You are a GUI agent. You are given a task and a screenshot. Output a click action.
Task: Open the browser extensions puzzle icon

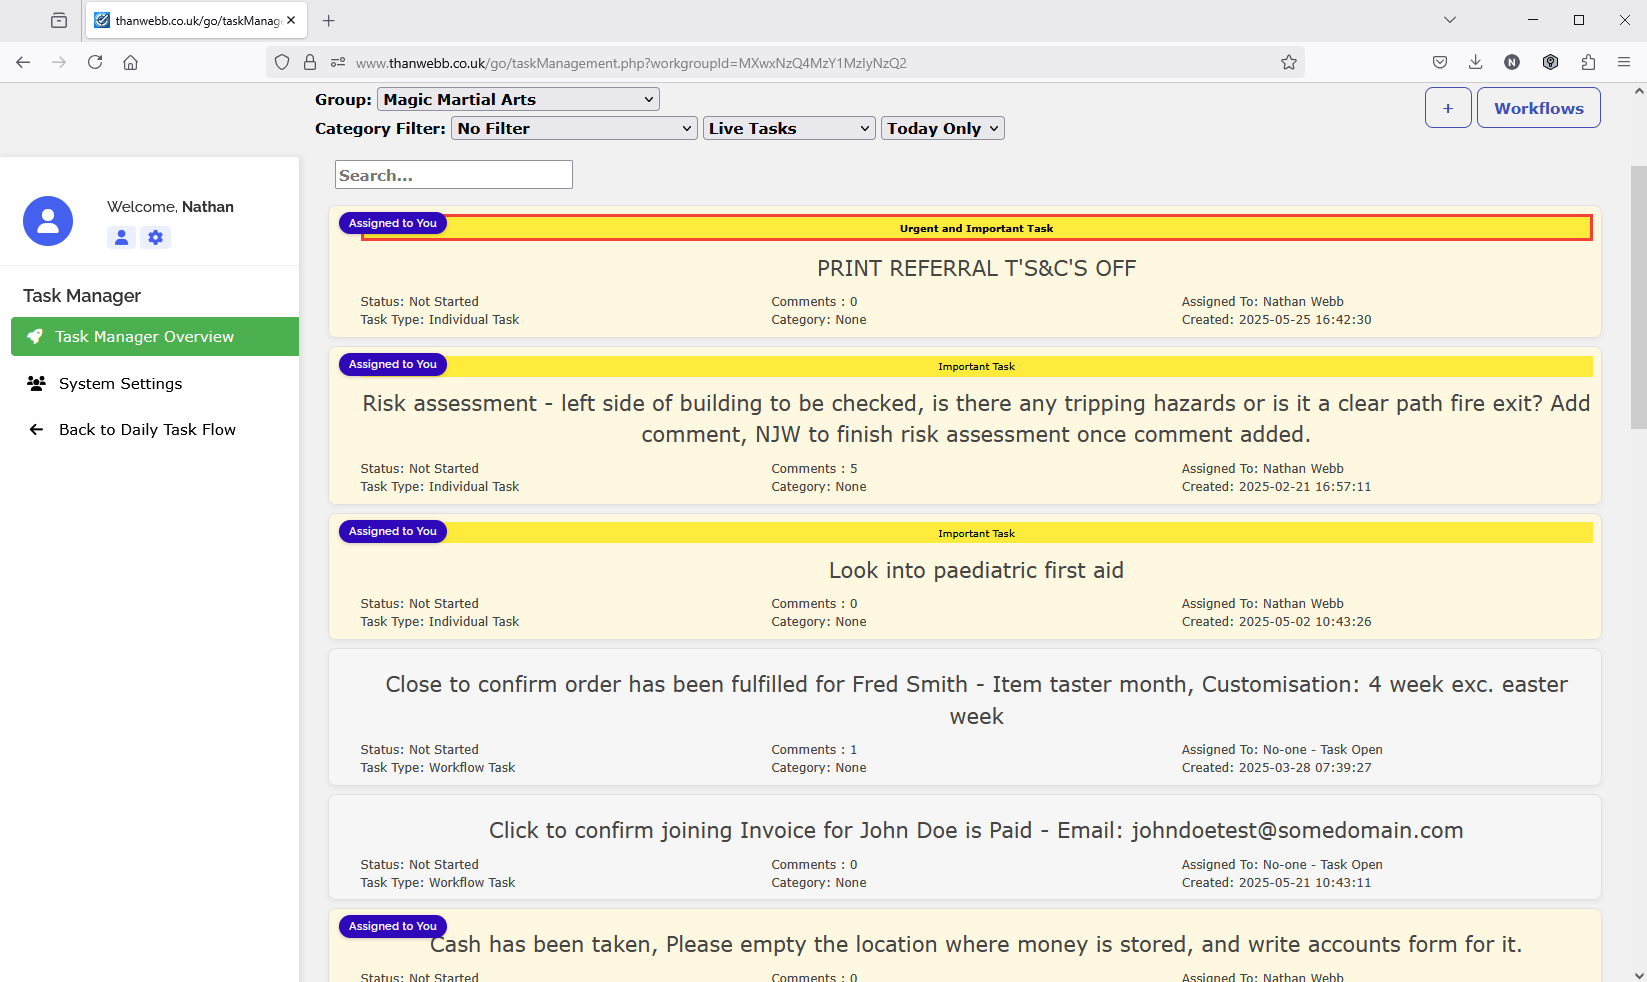click(1588, 62)
